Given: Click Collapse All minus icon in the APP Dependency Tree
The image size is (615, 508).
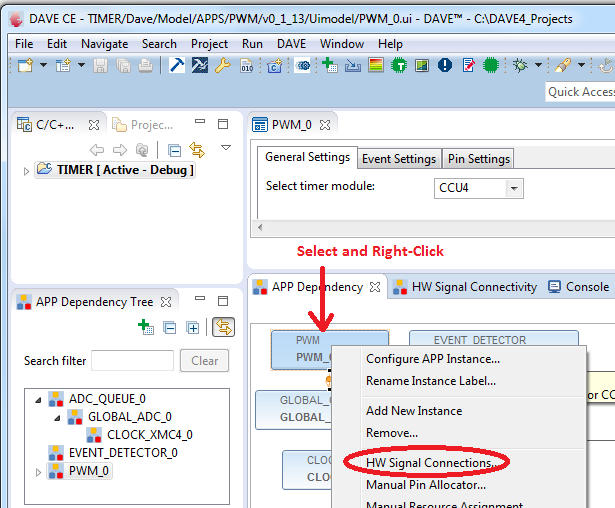Looking at the screenshot, I should pyautogui.click(x=169, y=328).
